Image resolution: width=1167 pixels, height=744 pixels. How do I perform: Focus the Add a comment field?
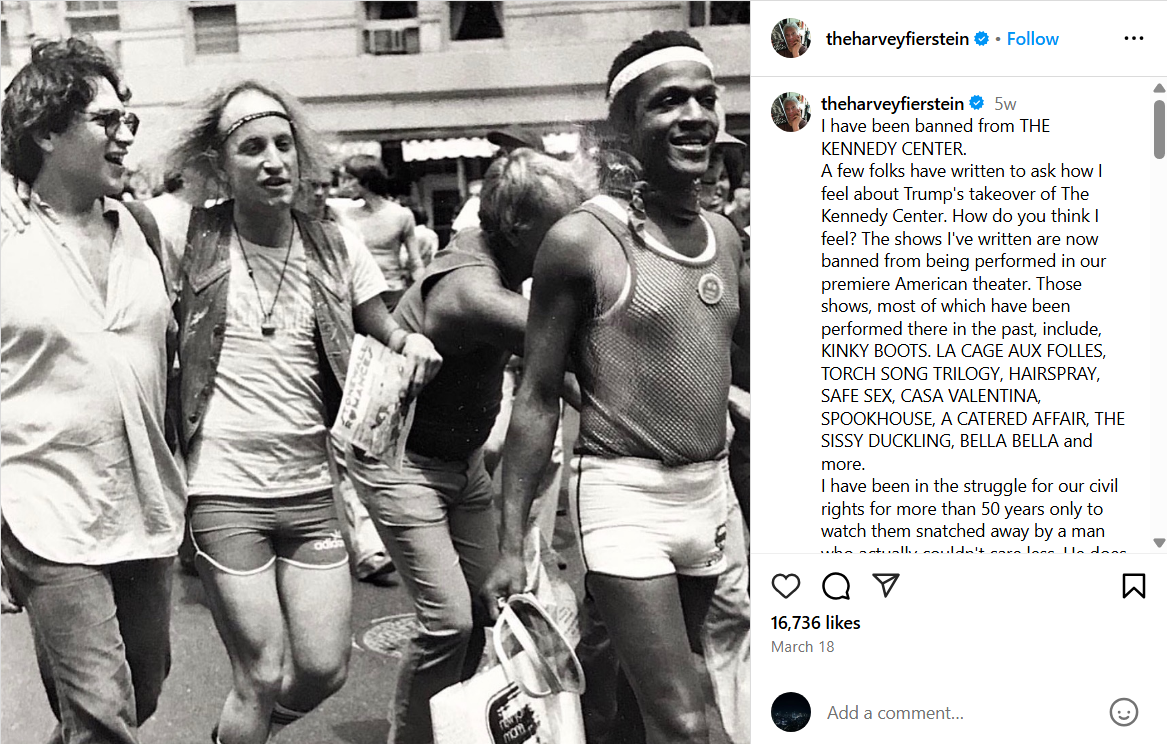pyautogui.click(x=960, y=713)
